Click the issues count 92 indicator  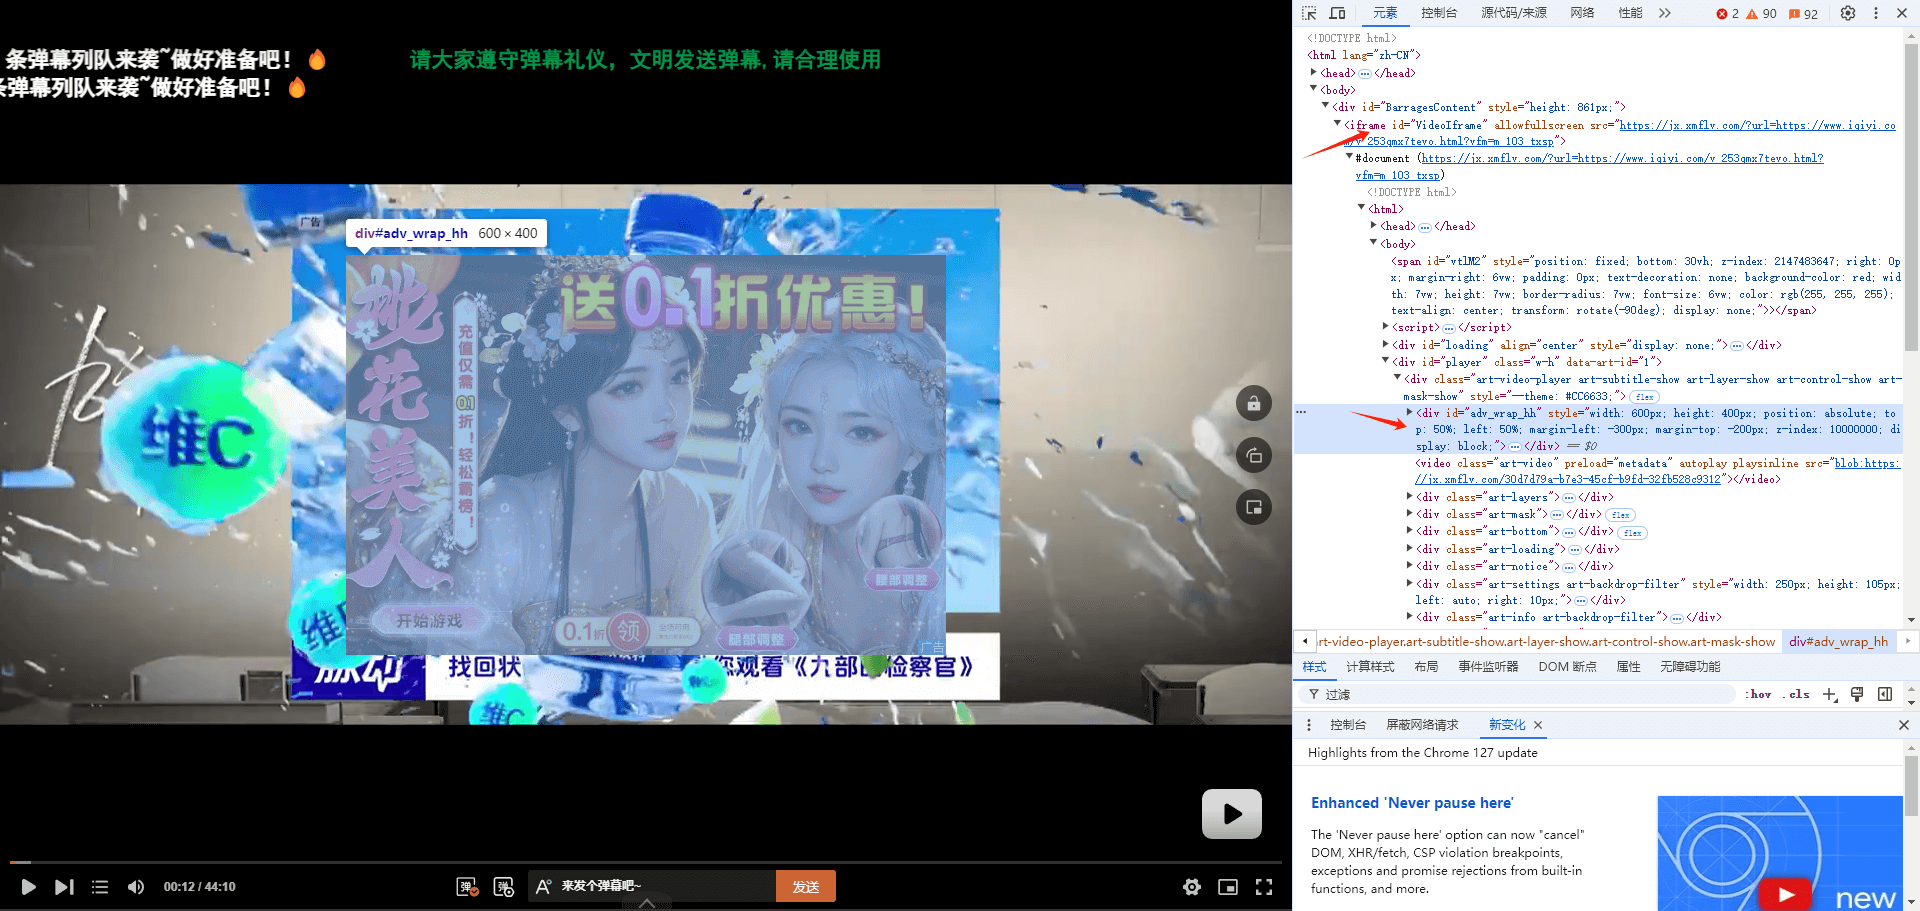[x=1803, y=14]
